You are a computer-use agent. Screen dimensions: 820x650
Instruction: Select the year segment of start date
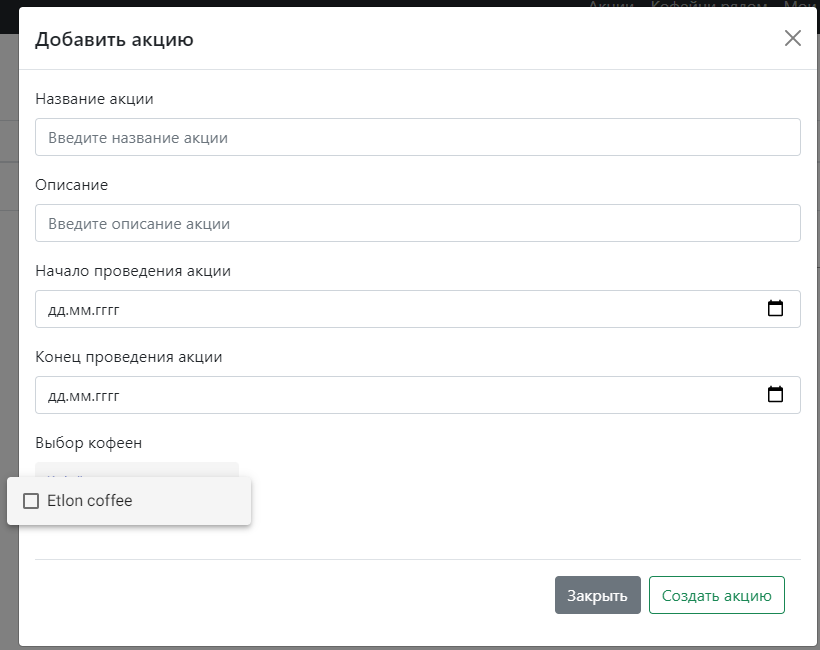(x=105, y=310)
